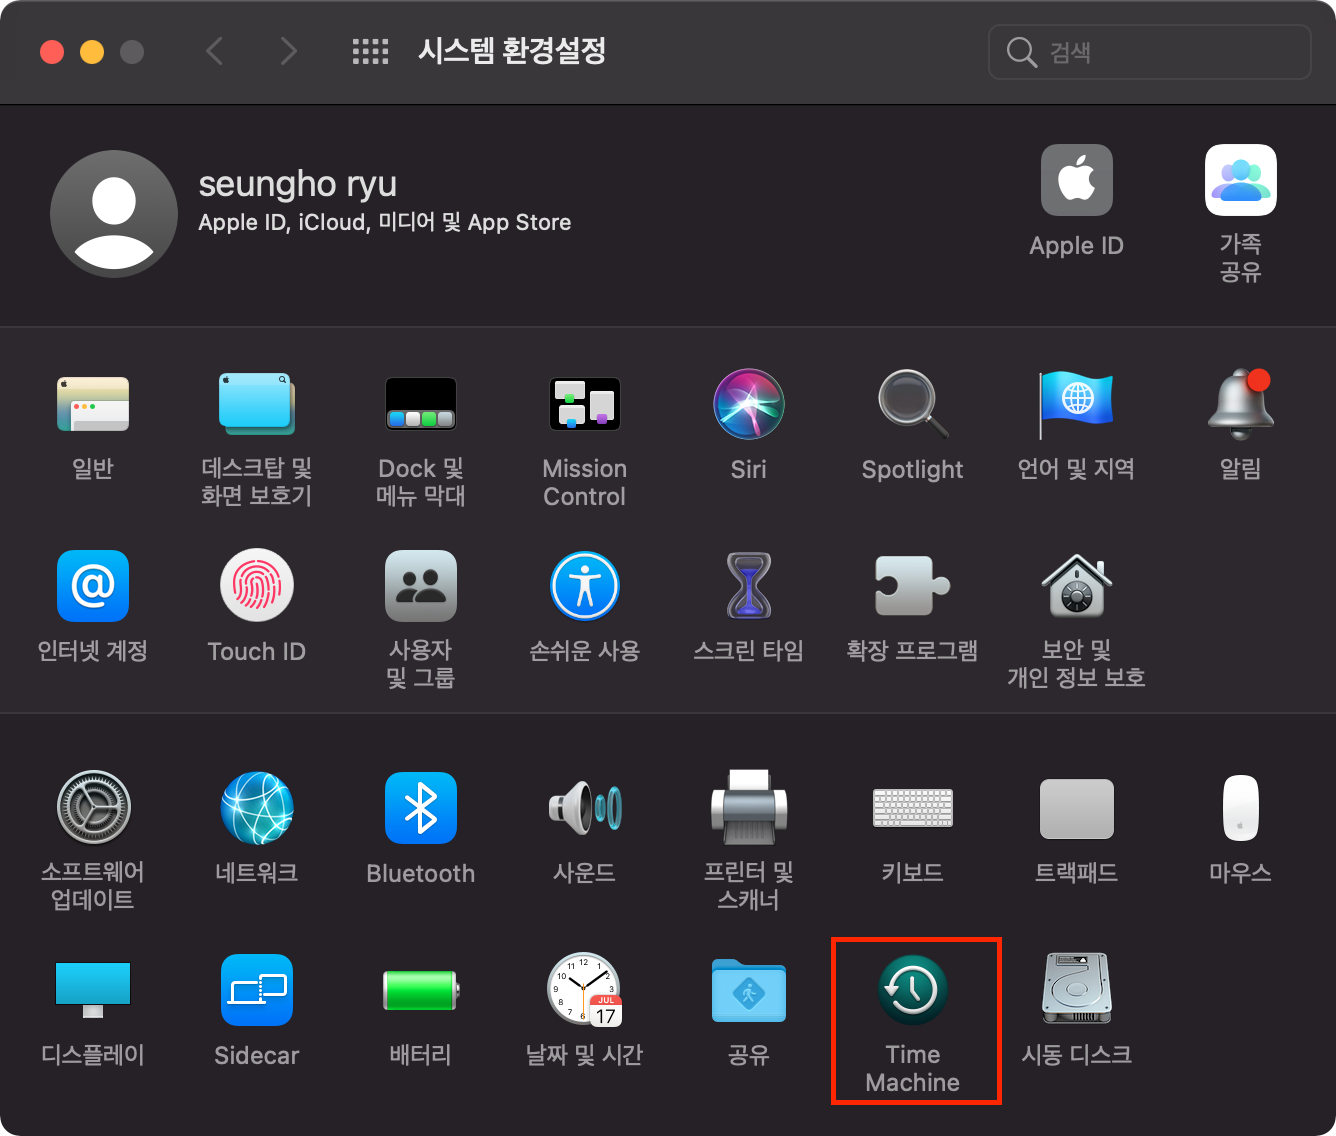
Task: Open 키보드 preferences
Action: [x=913, y=808]
